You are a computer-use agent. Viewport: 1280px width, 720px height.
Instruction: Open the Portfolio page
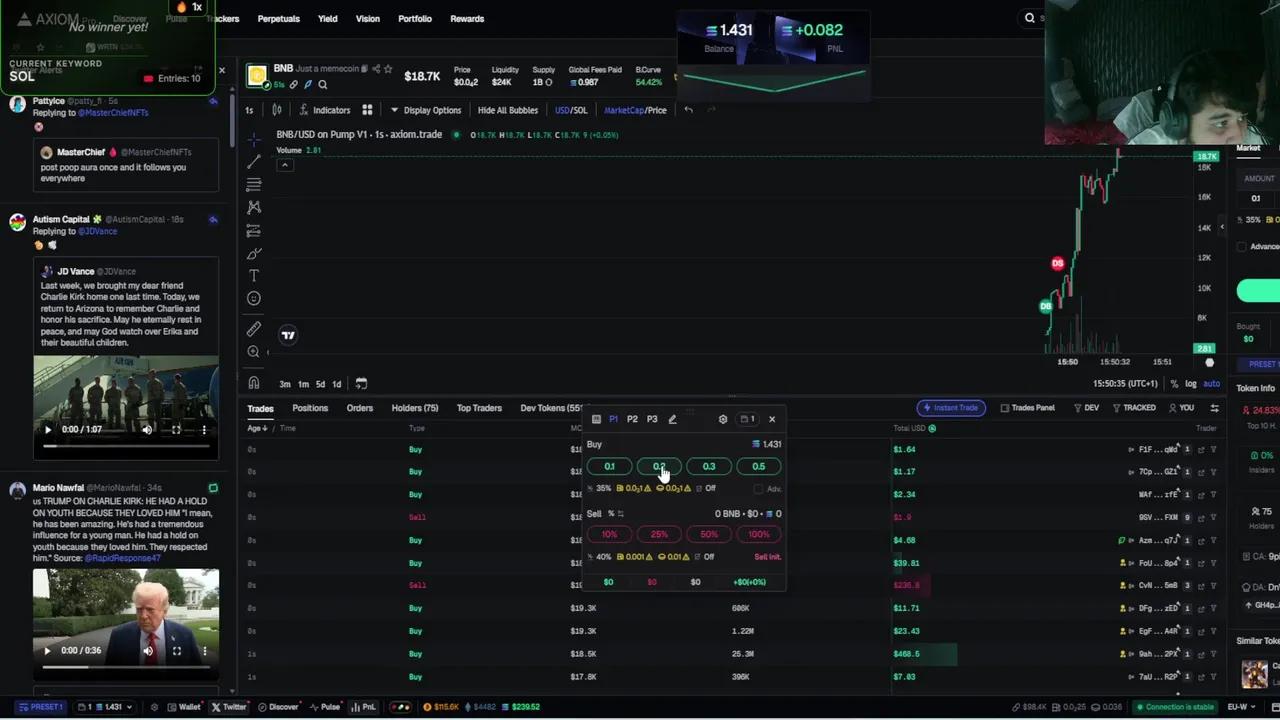coord(415,18)
